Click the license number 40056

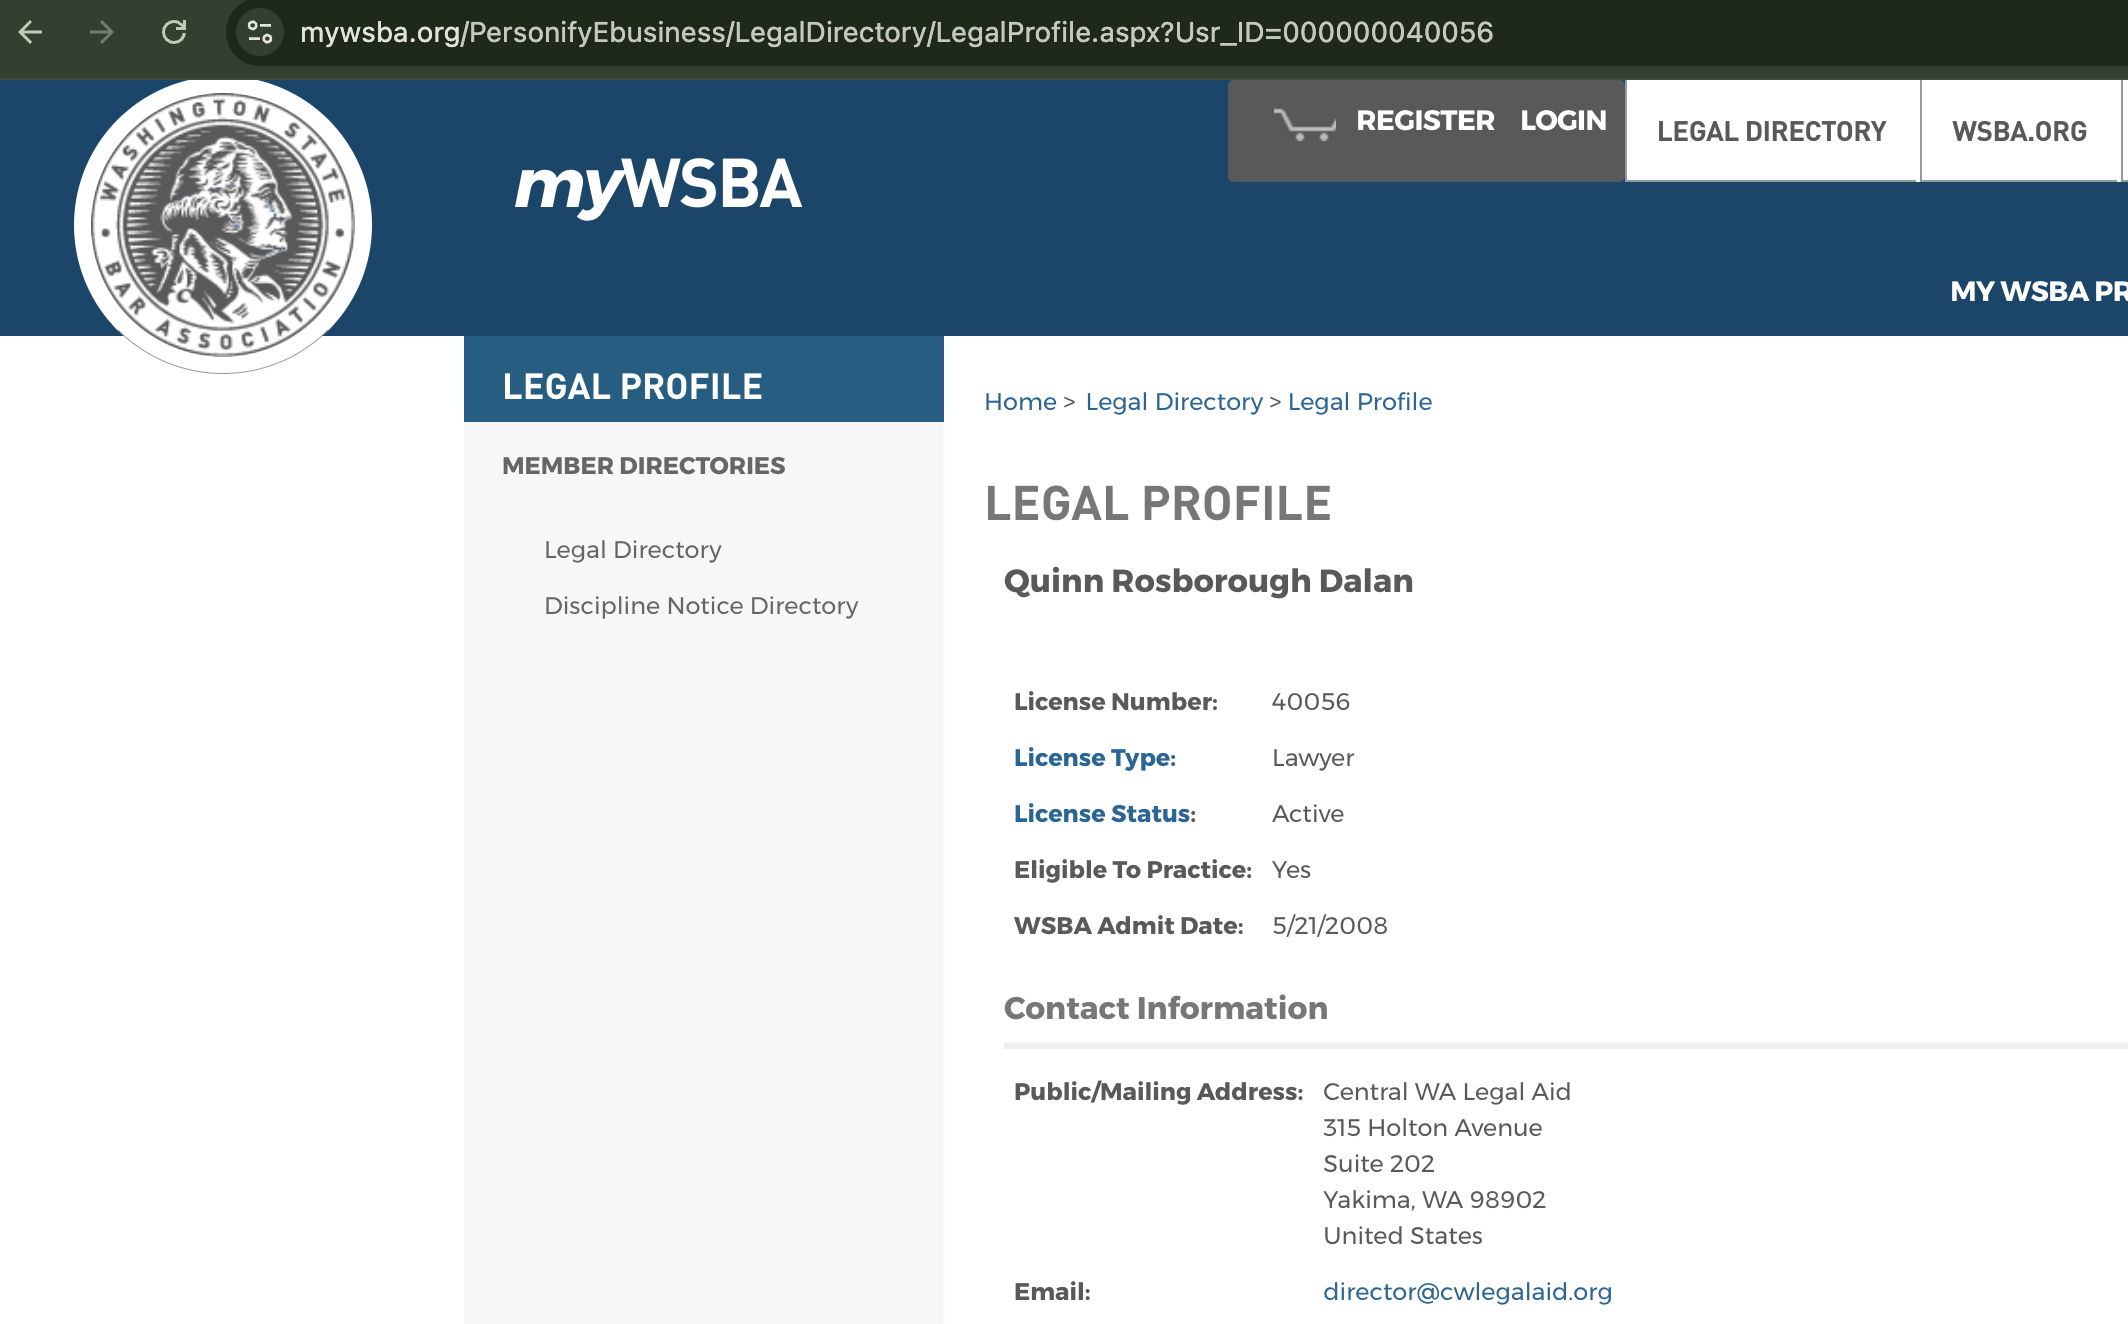point(1311,702)
